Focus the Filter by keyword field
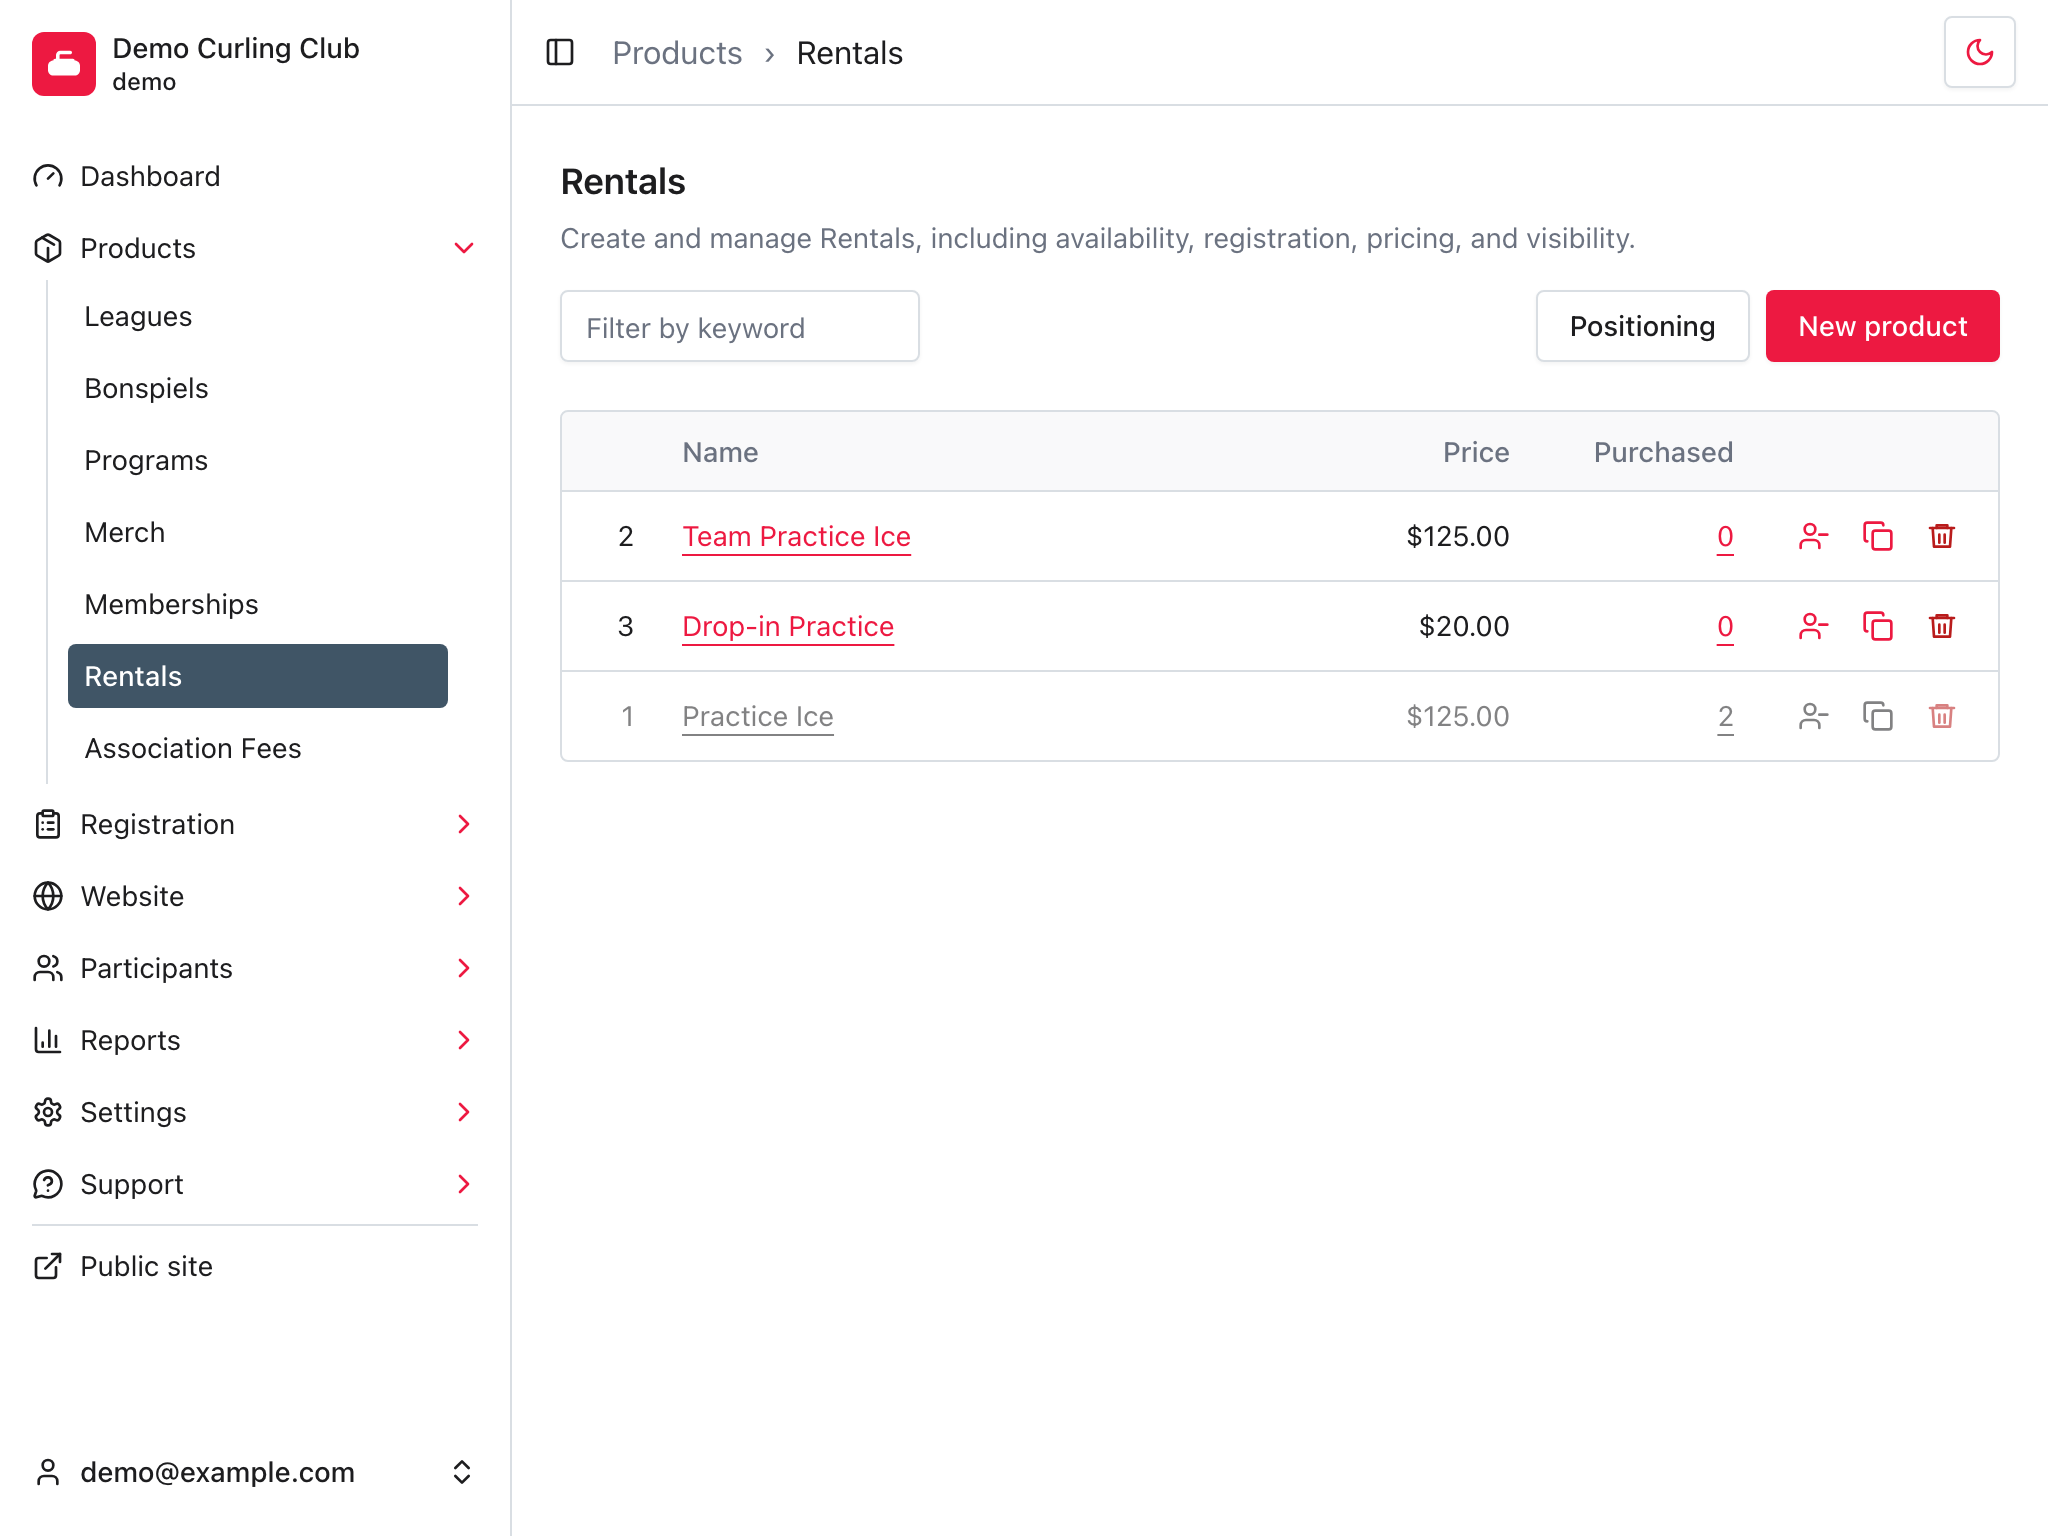Screen dimensions: 2048x1536 740,326
